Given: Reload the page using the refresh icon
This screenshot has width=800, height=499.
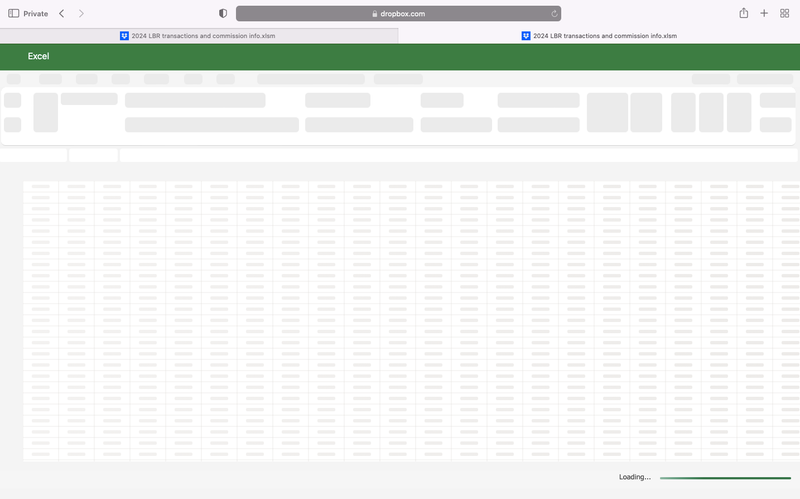Looking at the screenshot, I should point(554,14).
